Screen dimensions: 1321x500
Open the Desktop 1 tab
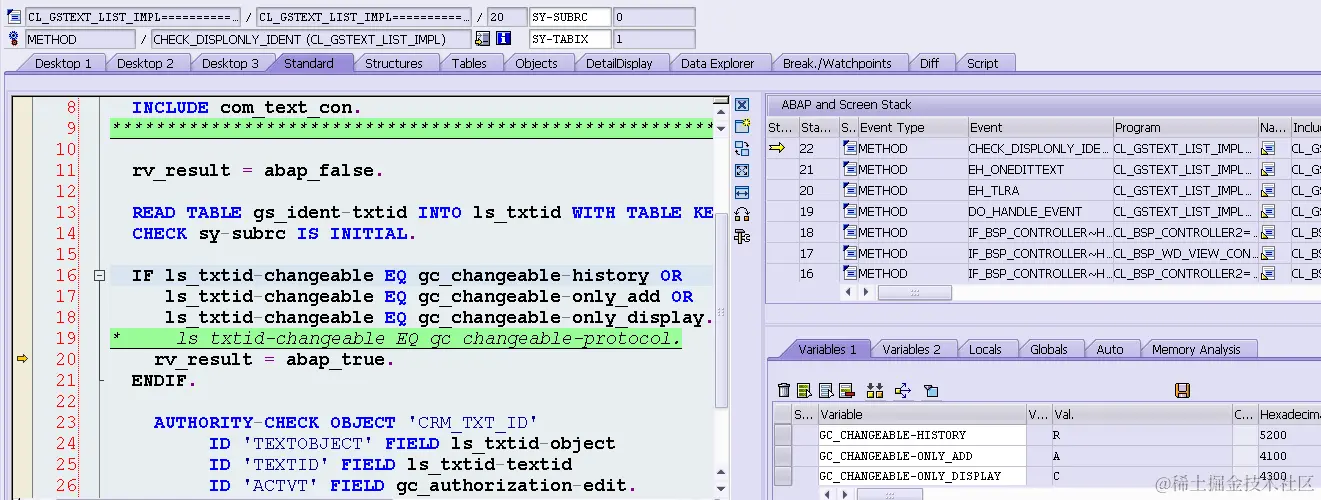63,63
